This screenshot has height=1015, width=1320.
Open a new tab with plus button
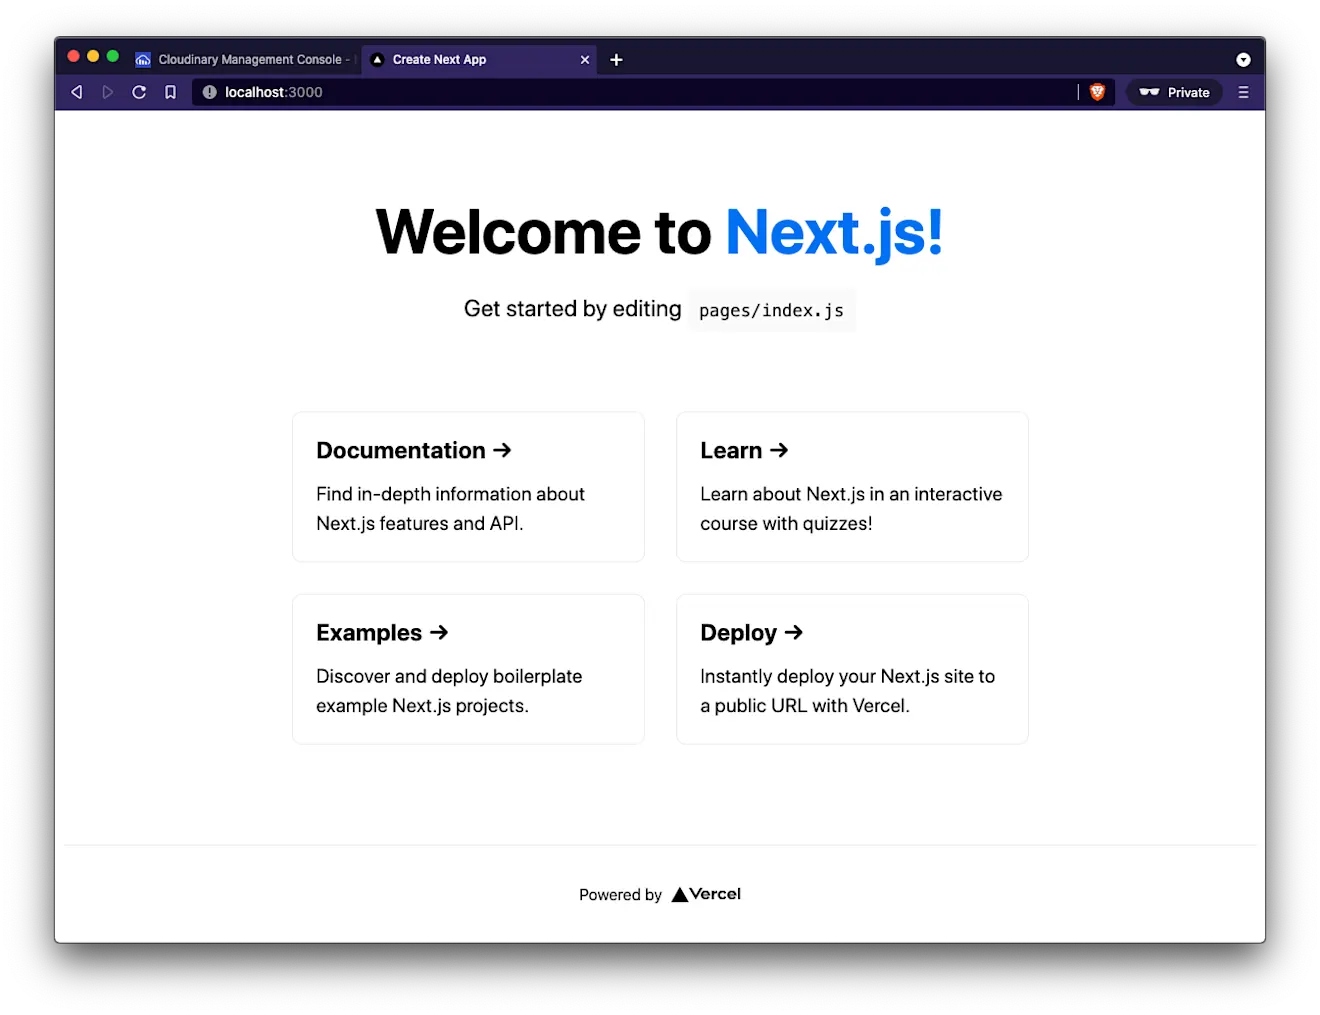click(x=616, y=60)
